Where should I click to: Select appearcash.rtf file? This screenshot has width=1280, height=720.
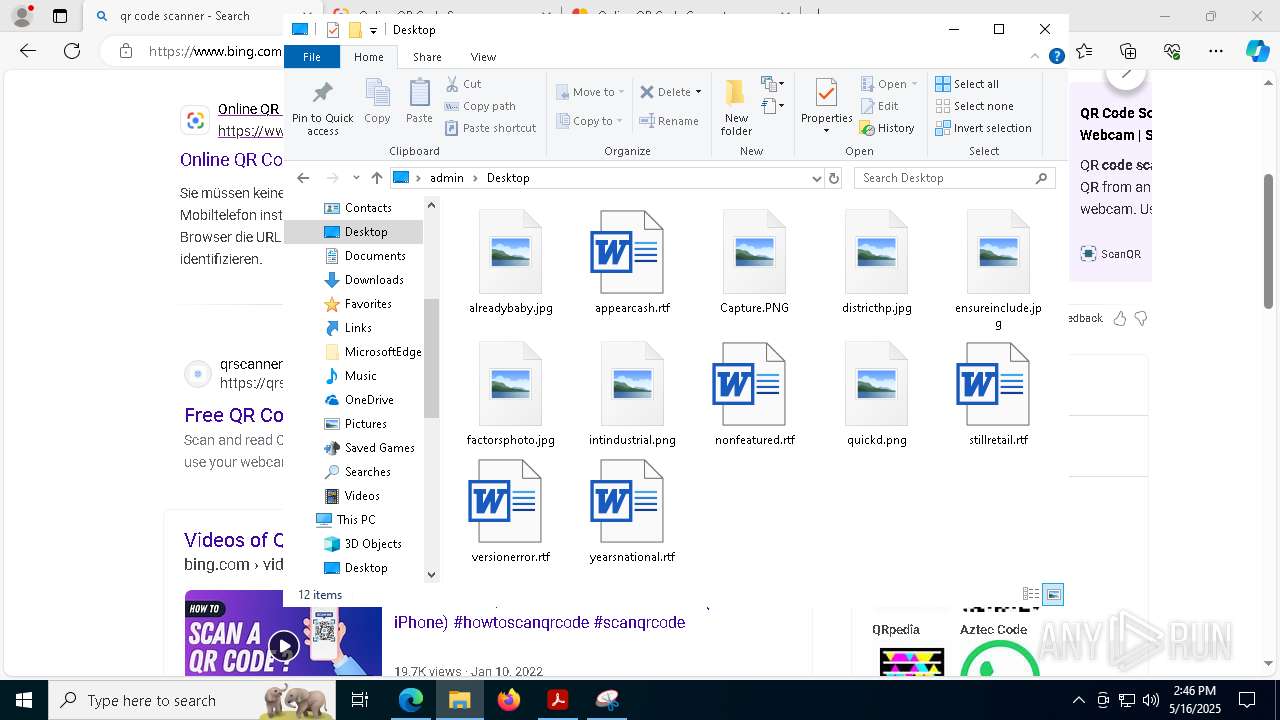632,262
